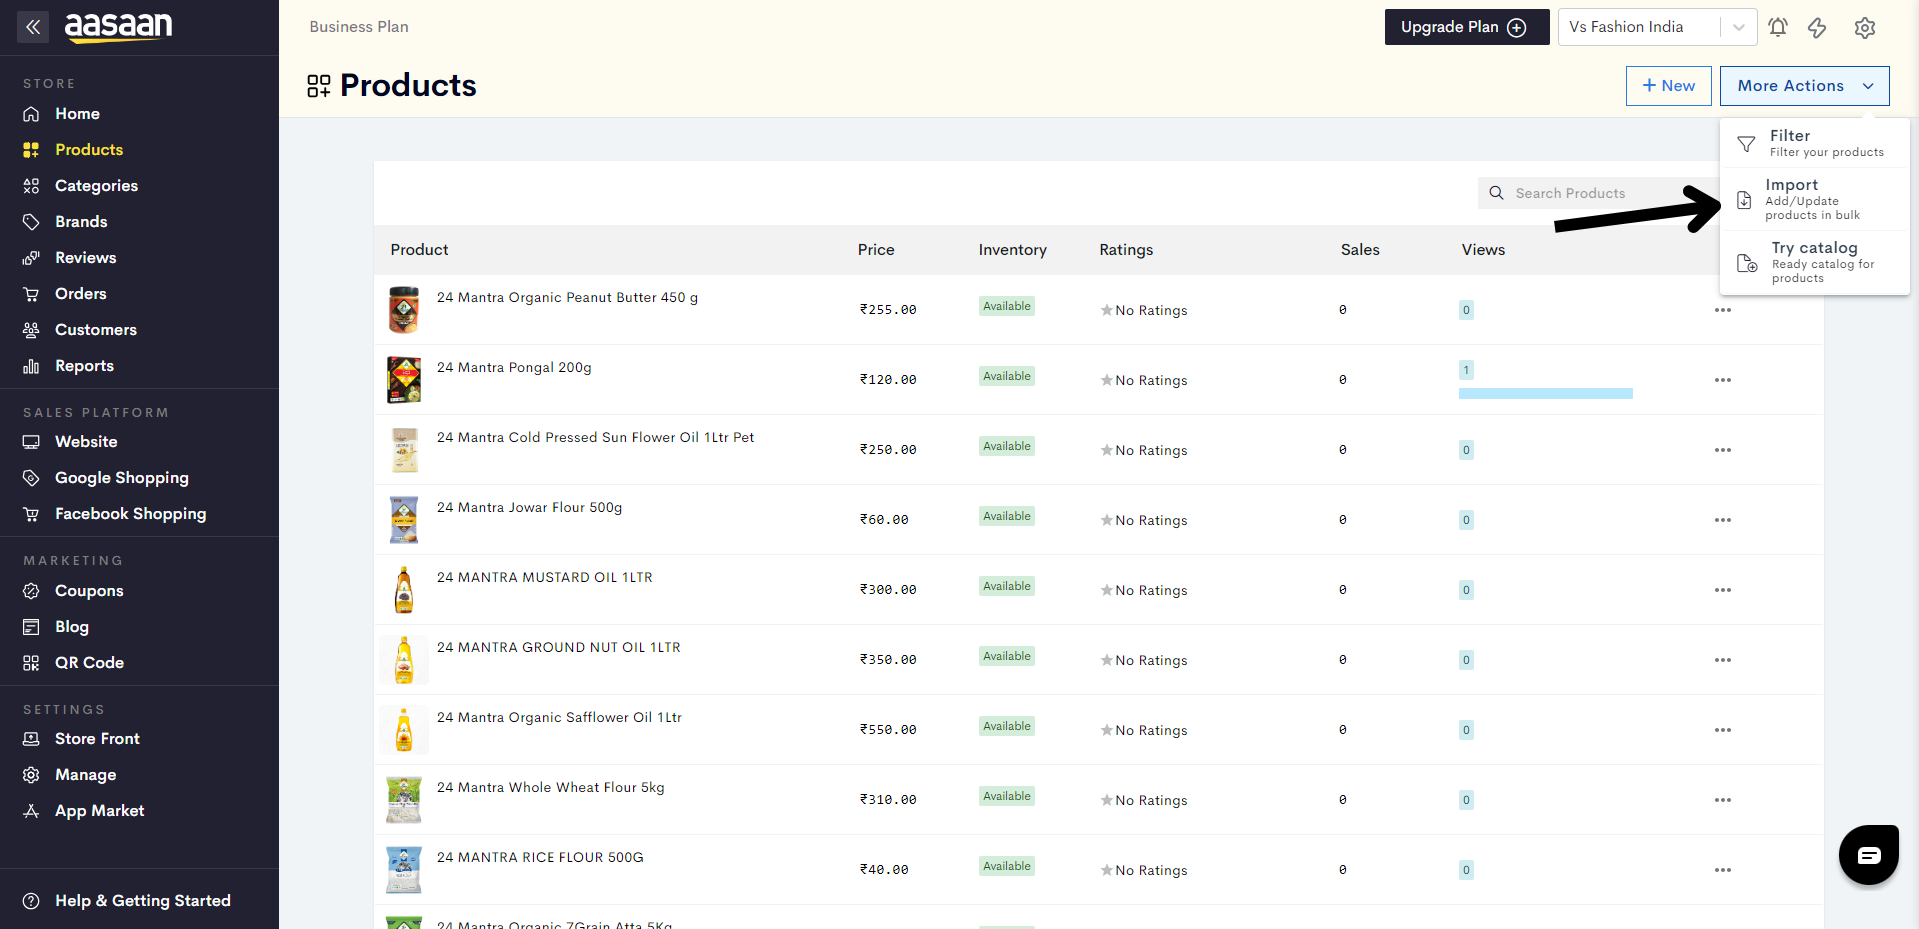Viewport: 1919px width, 929px height.
Task: Click Upgrade Plan button
Action: point(1466,27)
